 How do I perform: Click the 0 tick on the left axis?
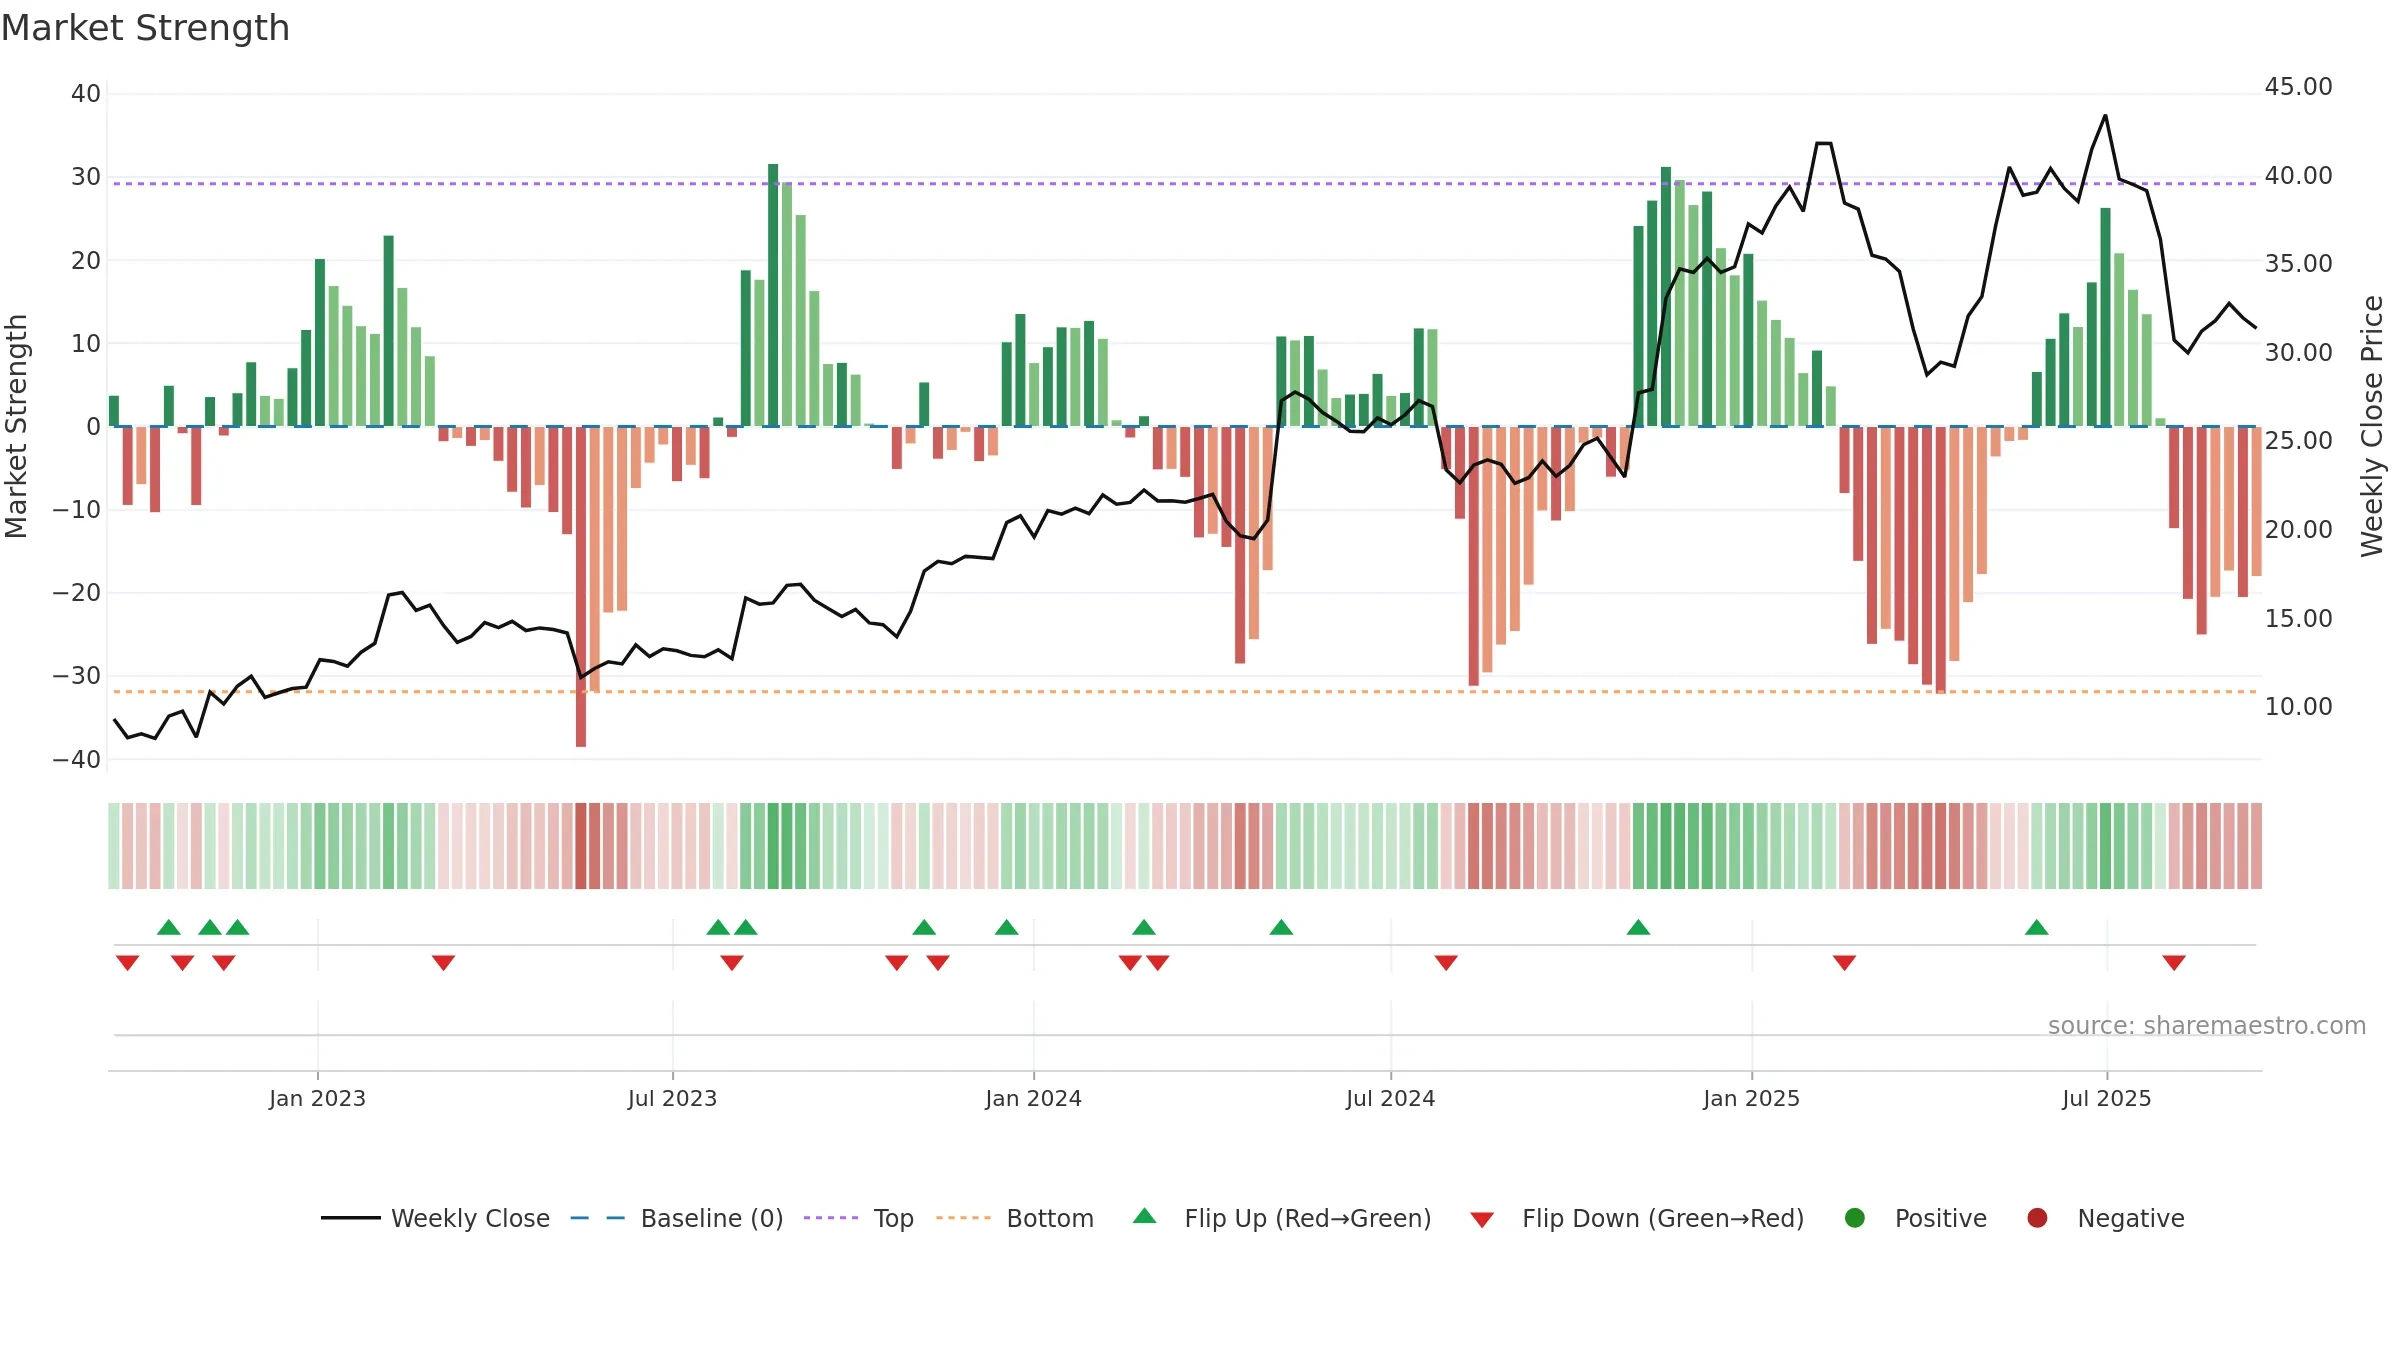click(x=93, y=426)
